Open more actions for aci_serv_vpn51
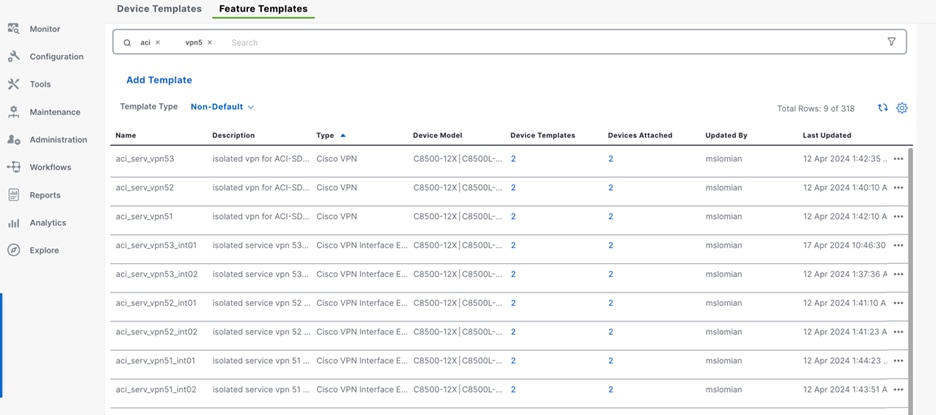The height and width of the screenshot is (415, 936). coord(898,216)
